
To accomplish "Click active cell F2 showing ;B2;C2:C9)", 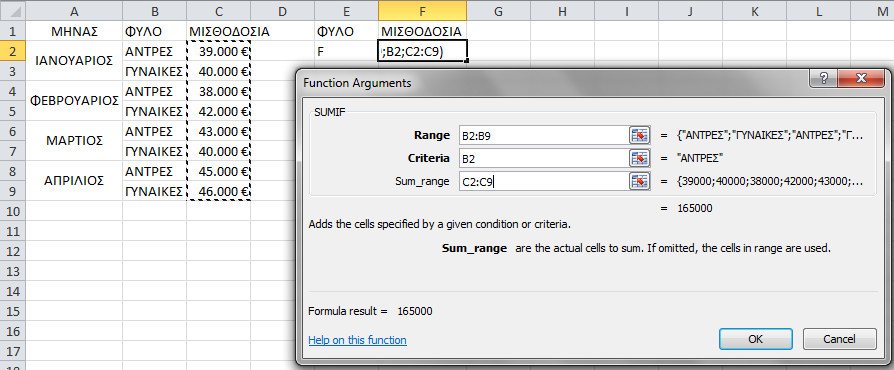I will click(422, 51).
